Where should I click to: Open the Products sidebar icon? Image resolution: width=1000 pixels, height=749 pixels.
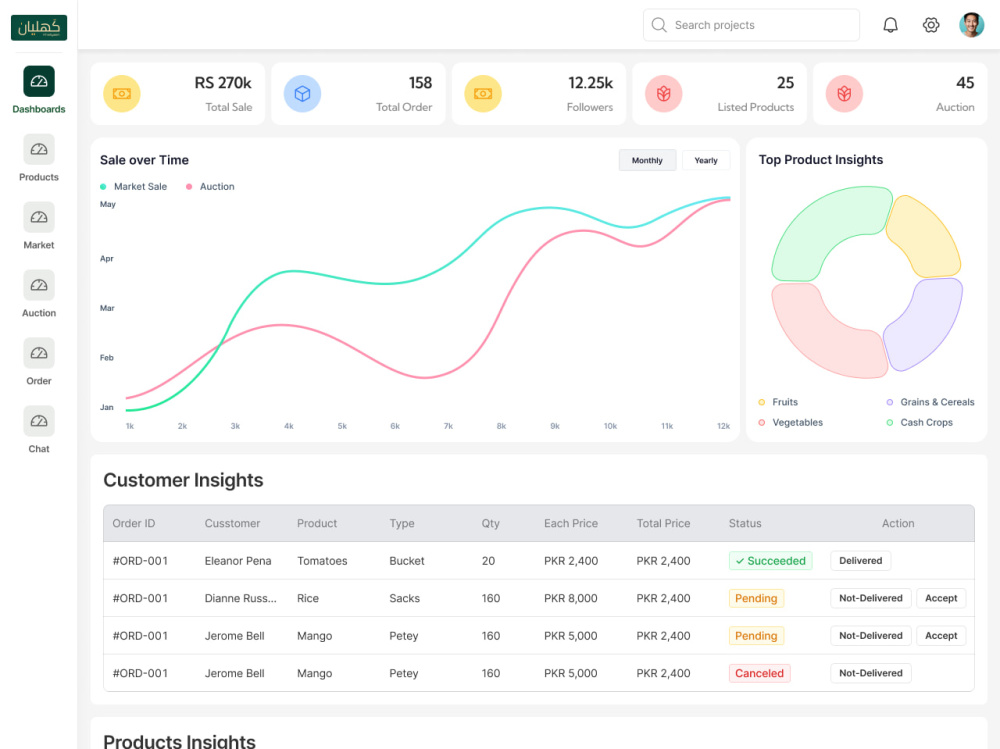[x=39, y=149]
